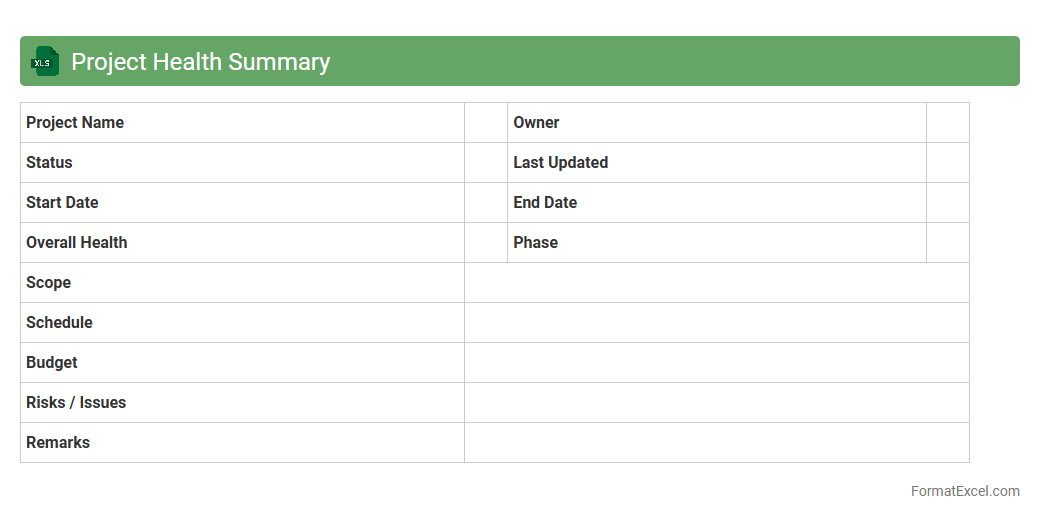The width and height of the screenshot is (1040, 520).
Task: Select the empty Remarks value field
Action: [716, 443]
